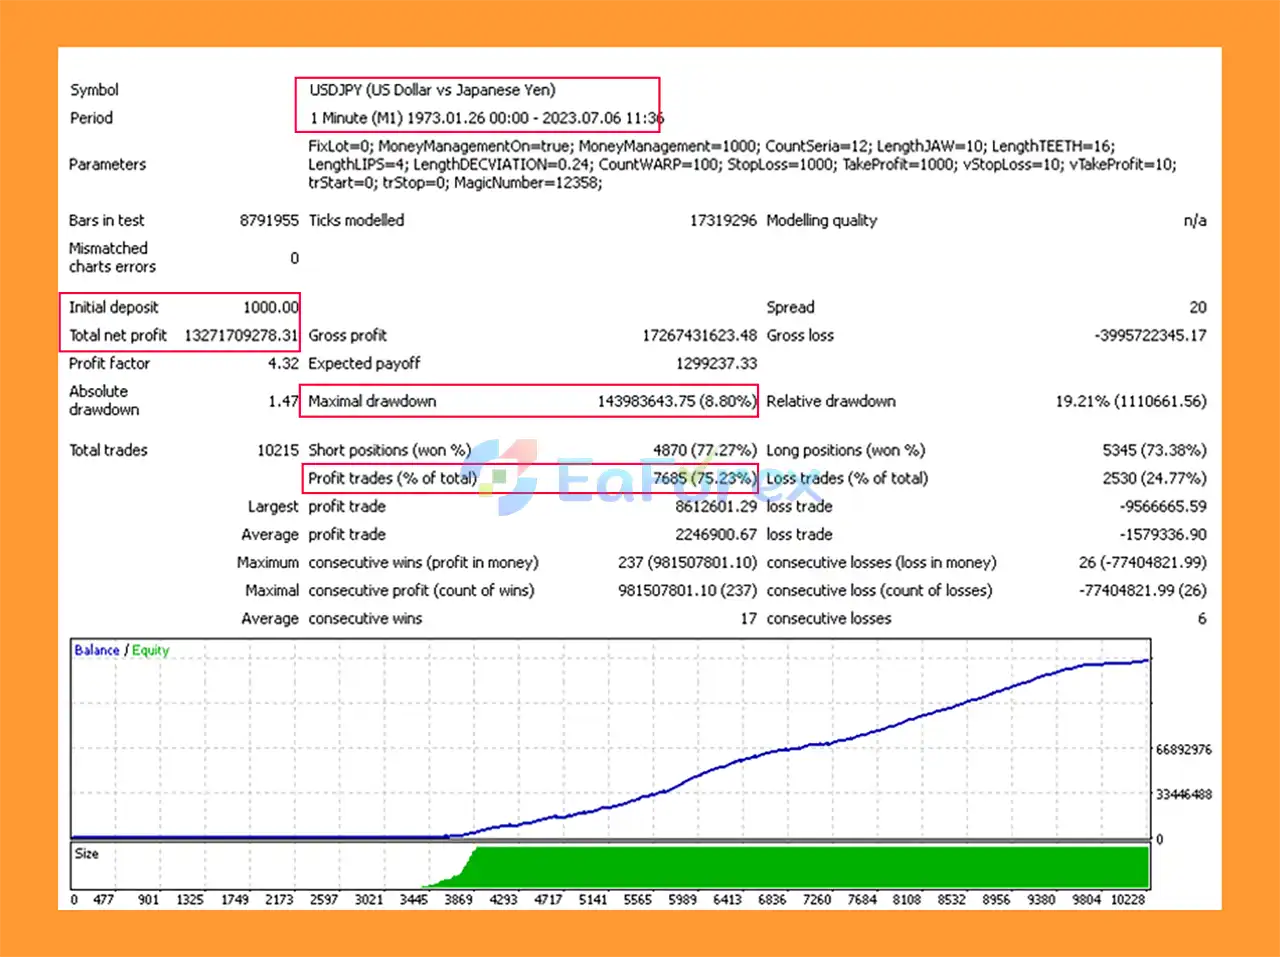
Task: Click the Modelling quality n/a value
Action: click(x=1194, y=221)
